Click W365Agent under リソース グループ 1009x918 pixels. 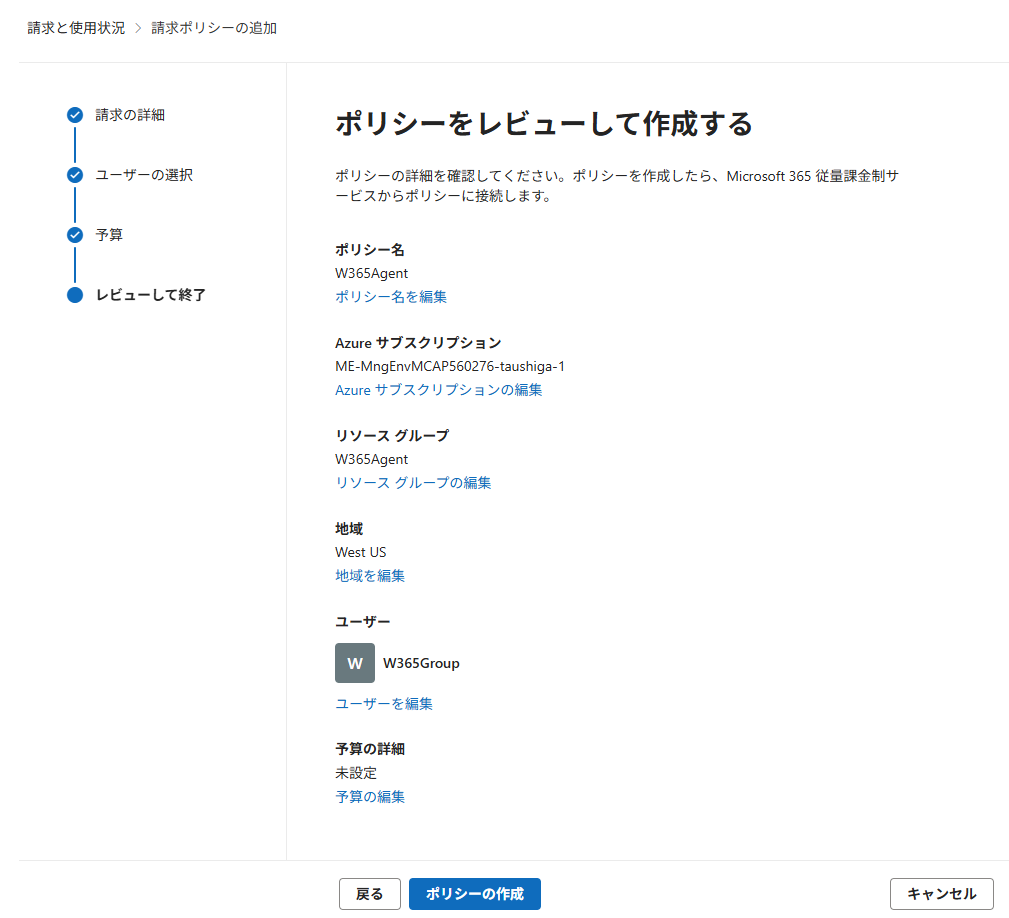click(x=371, y=459)
